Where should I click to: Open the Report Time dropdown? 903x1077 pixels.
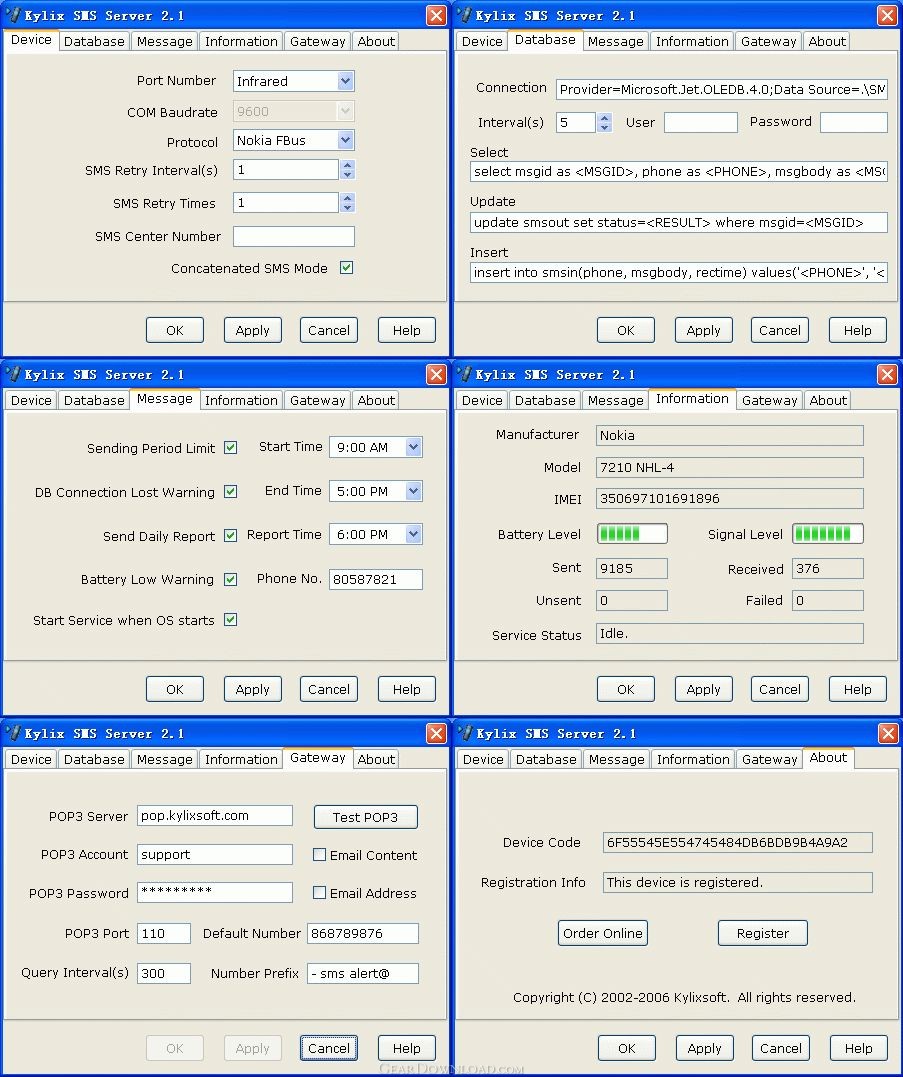[413, 534]
